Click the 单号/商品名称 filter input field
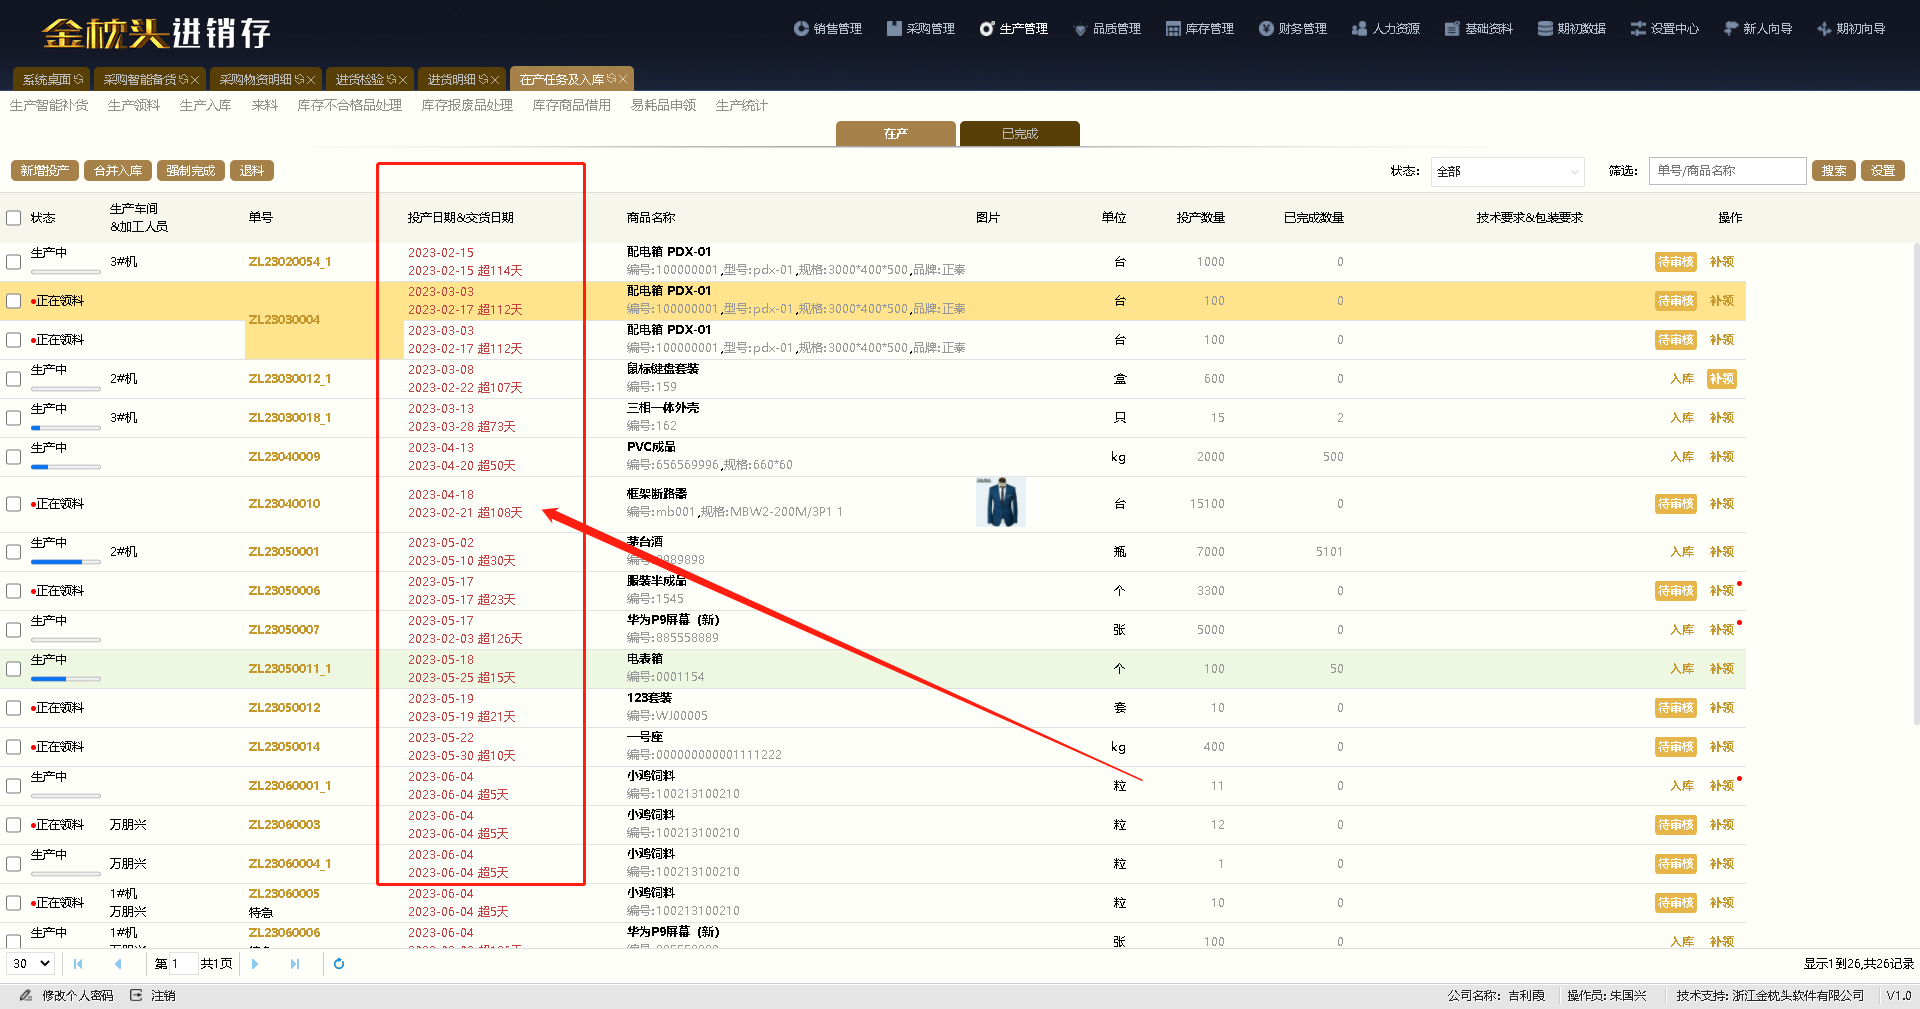This screenshot has width=1920, height=1009. 1727,171
